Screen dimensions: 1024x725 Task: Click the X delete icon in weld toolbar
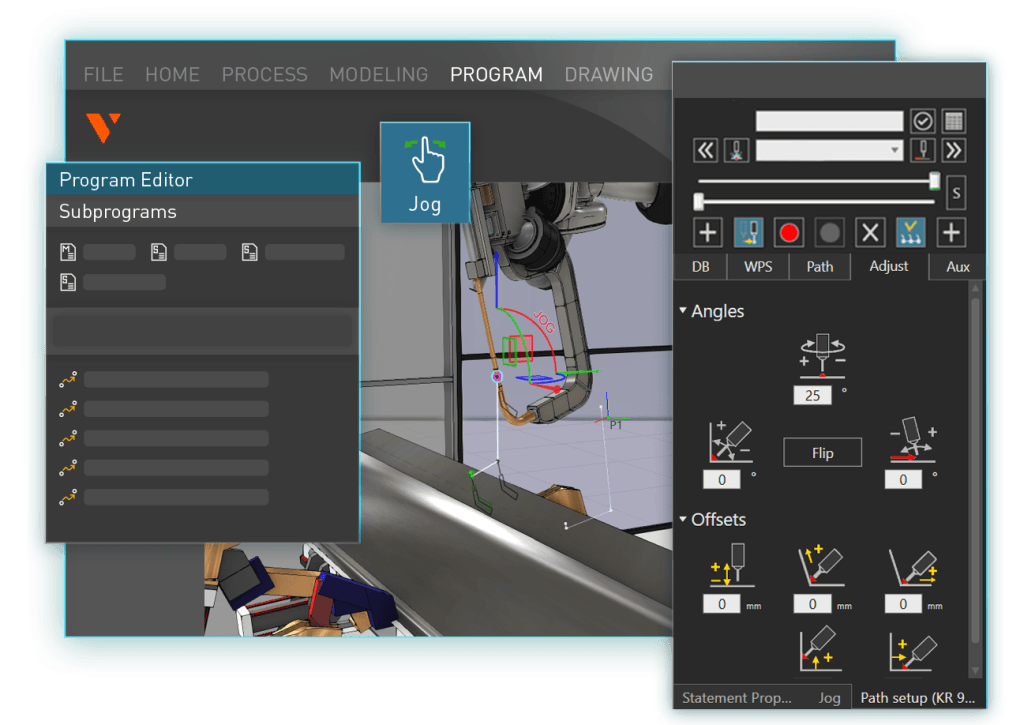pos(870,233)
